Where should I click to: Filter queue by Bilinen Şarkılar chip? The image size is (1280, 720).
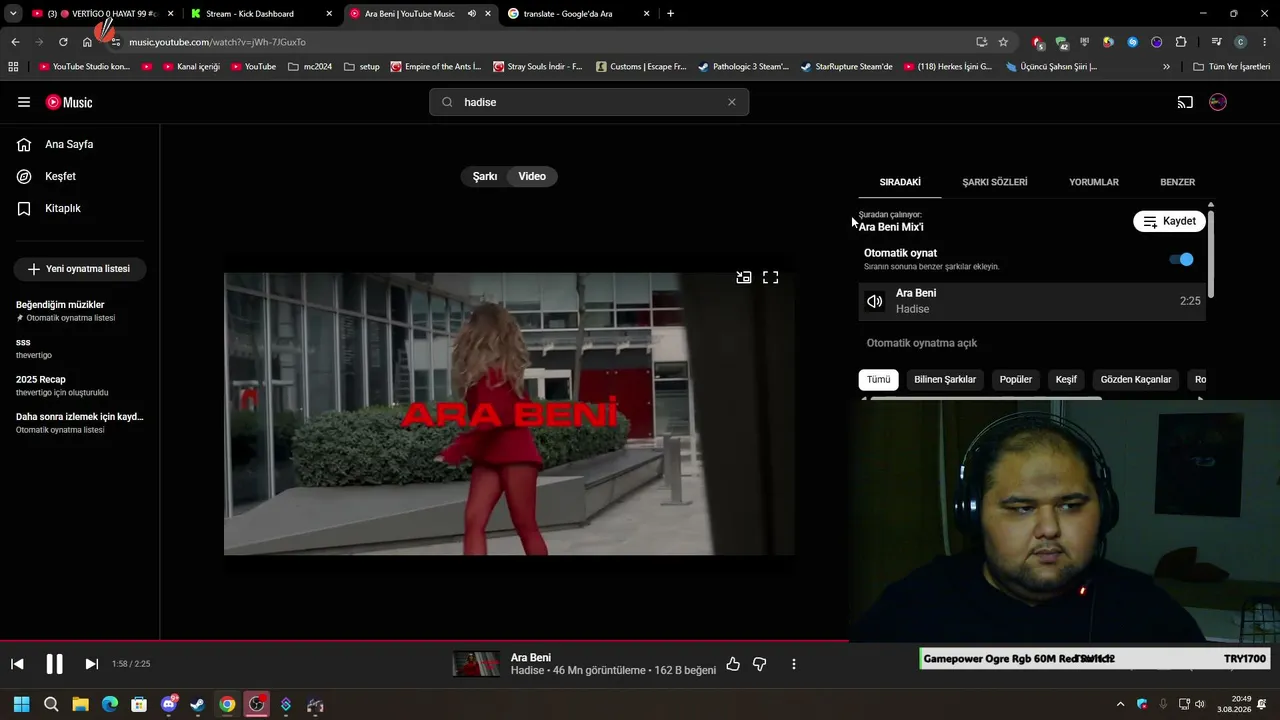point(945,380)
